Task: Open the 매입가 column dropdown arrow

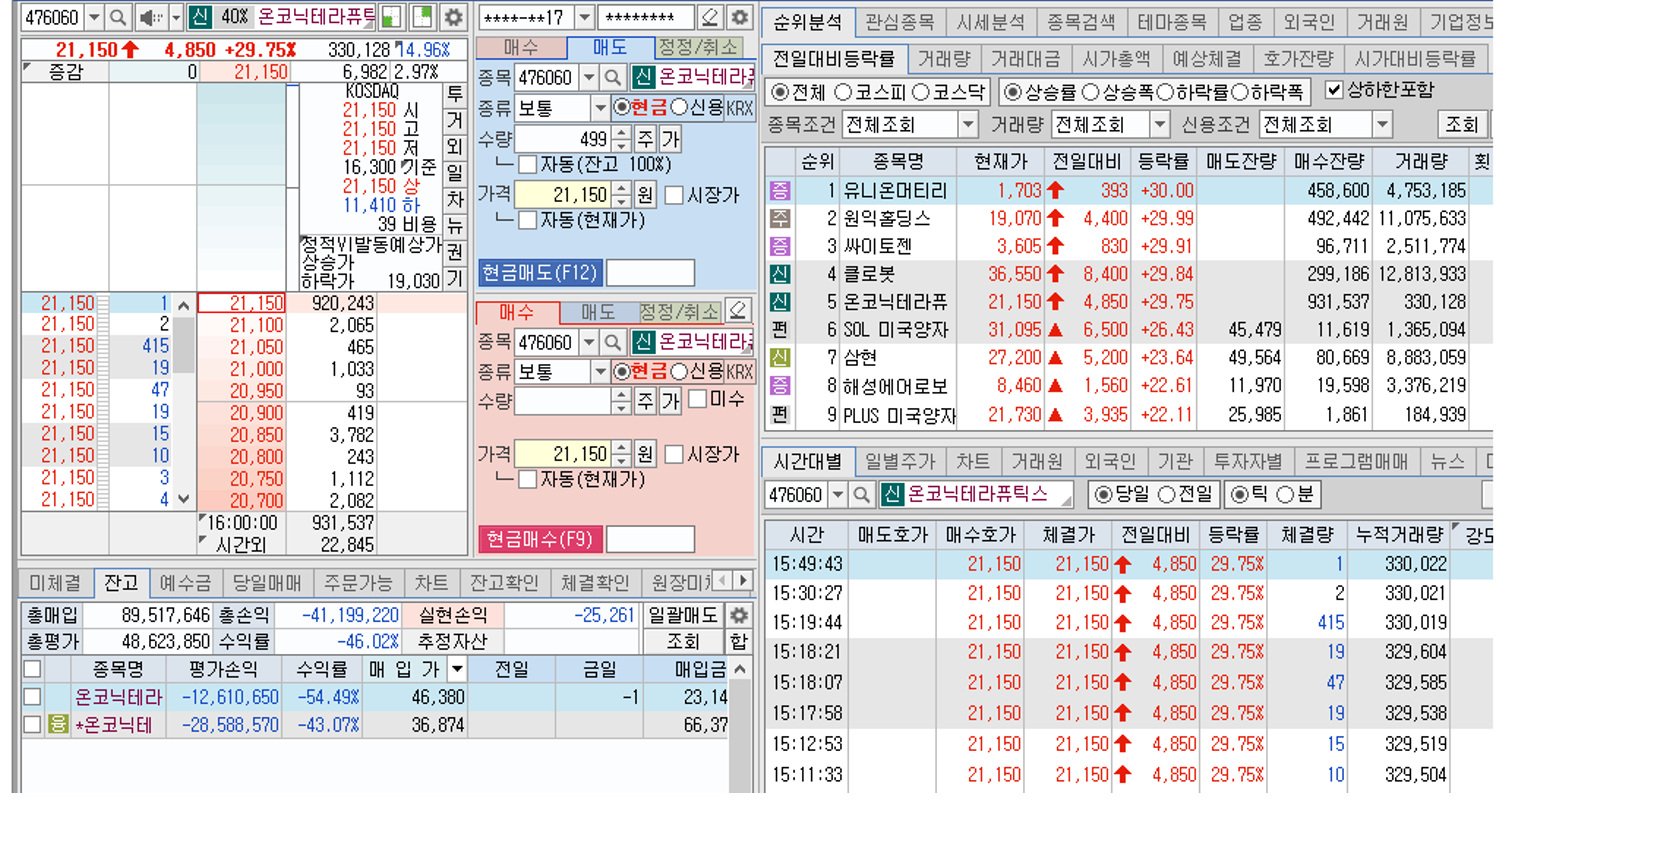Action: coord(457,669)
